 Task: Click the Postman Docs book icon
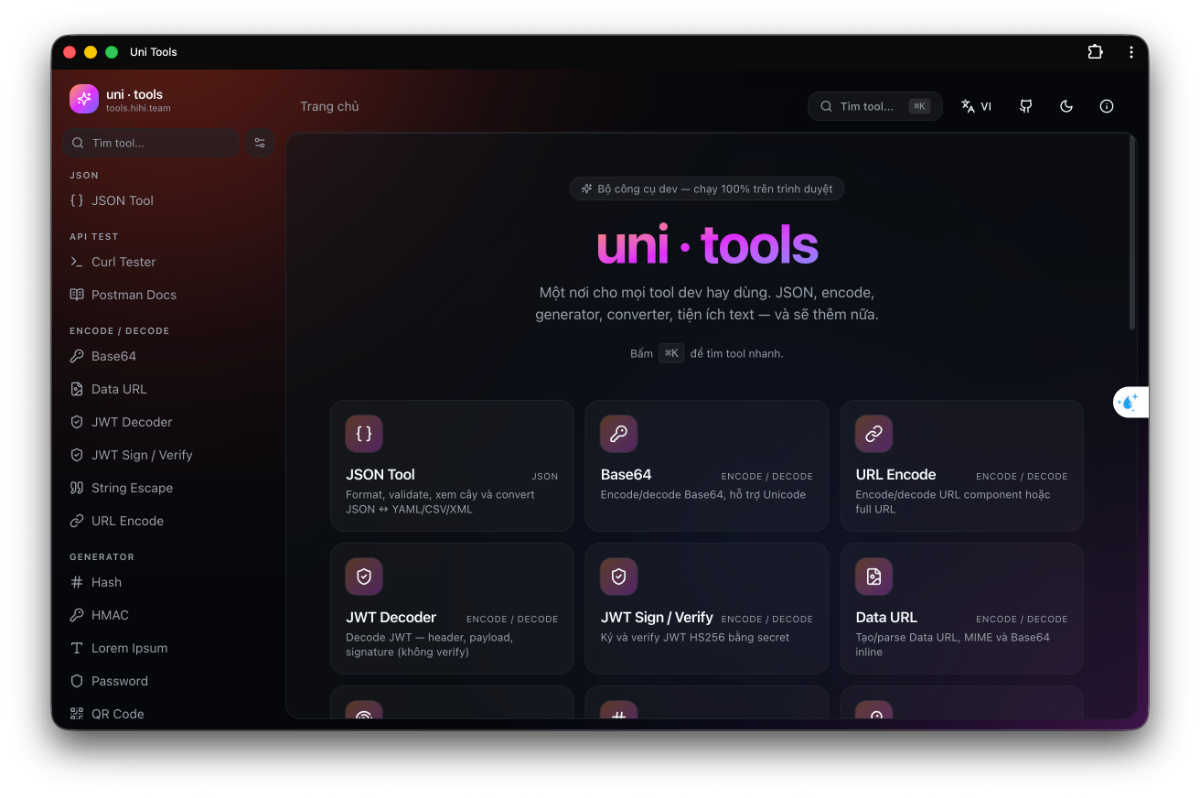[x=77, y=295]
